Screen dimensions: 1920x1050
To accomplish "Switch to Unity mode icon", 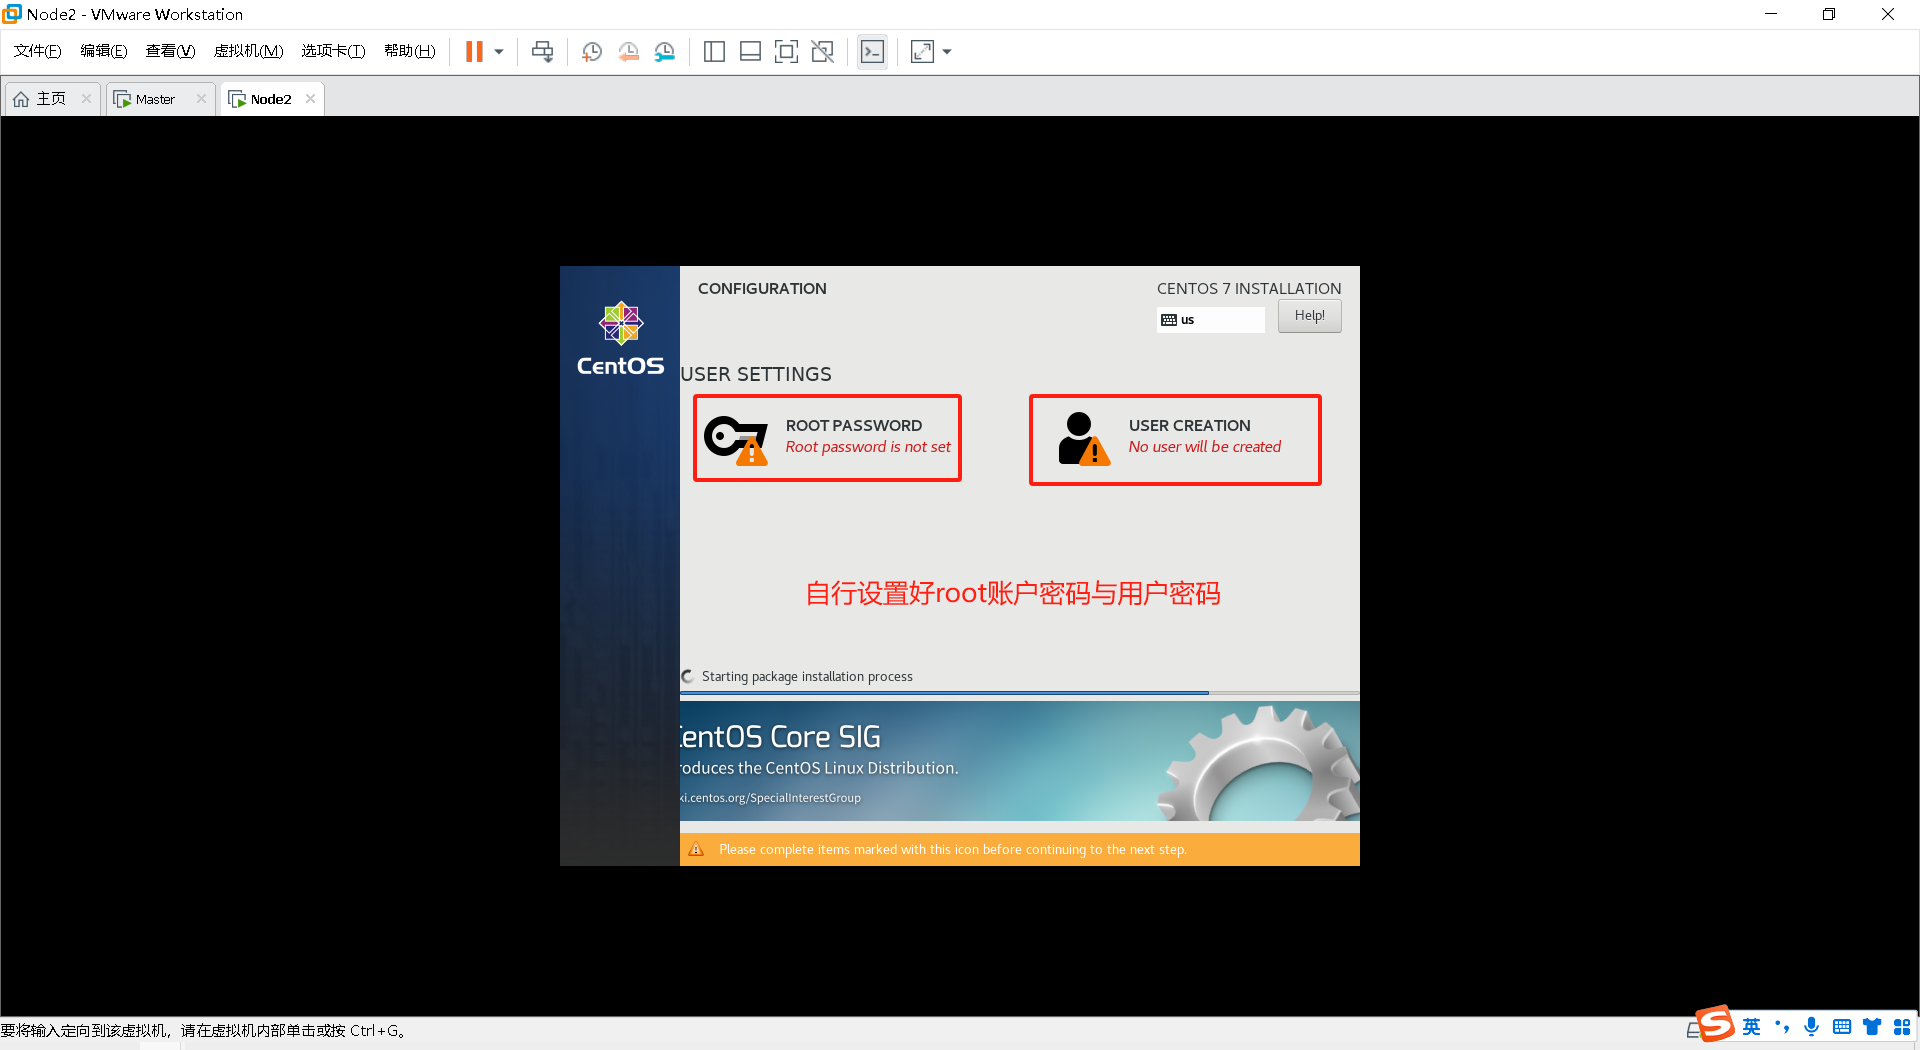I will 823,52.
